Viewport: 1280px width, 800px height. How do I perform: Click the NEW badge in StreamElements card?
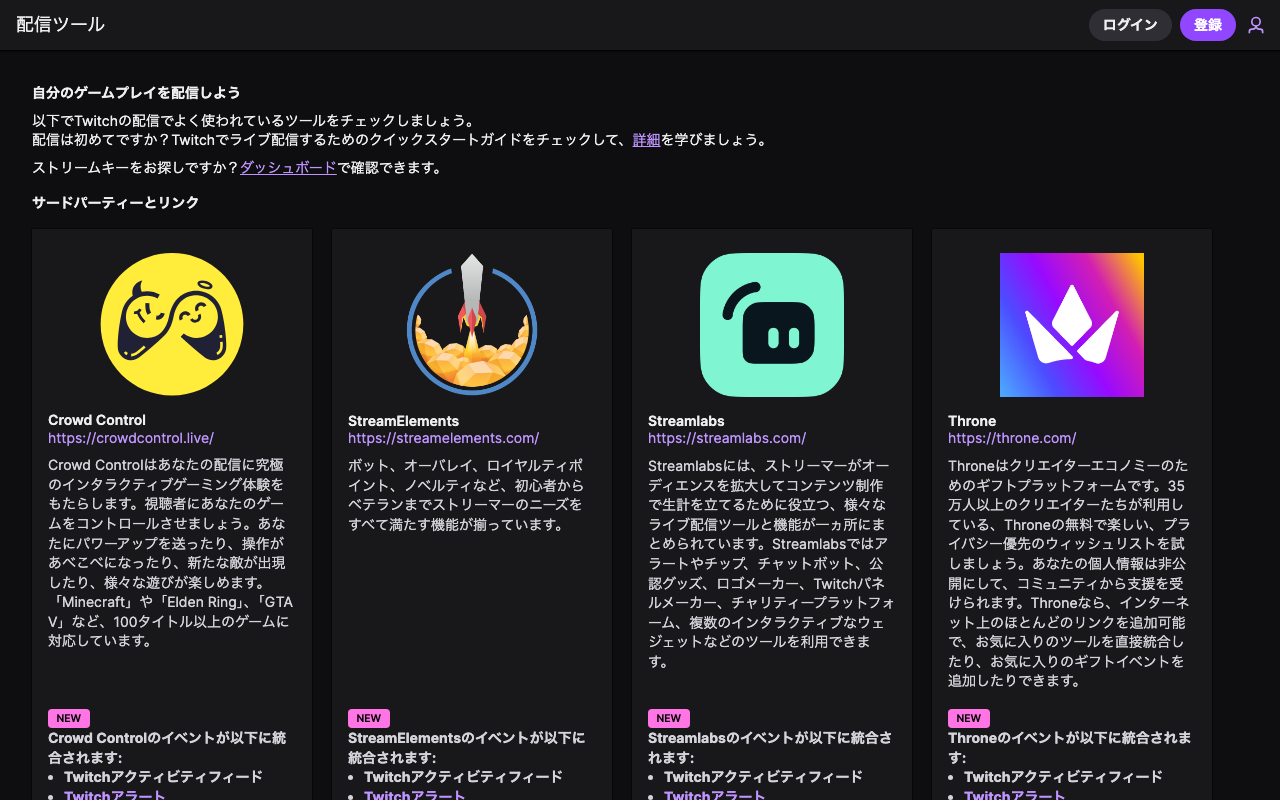[369, 718]
